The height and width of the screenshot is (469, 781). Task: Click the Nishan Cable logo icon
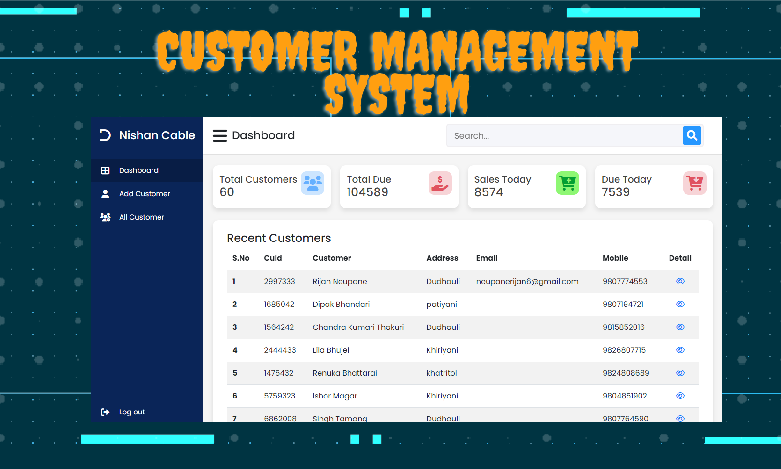[105, 135]
